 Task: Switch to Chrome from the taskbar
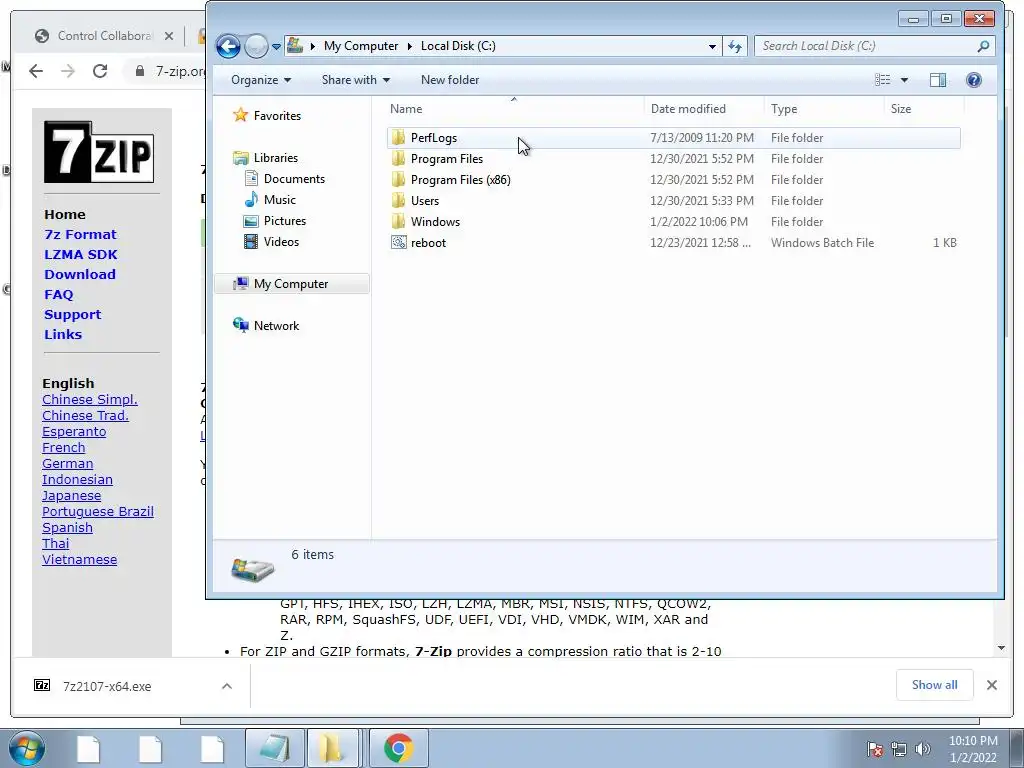[398, 748]
